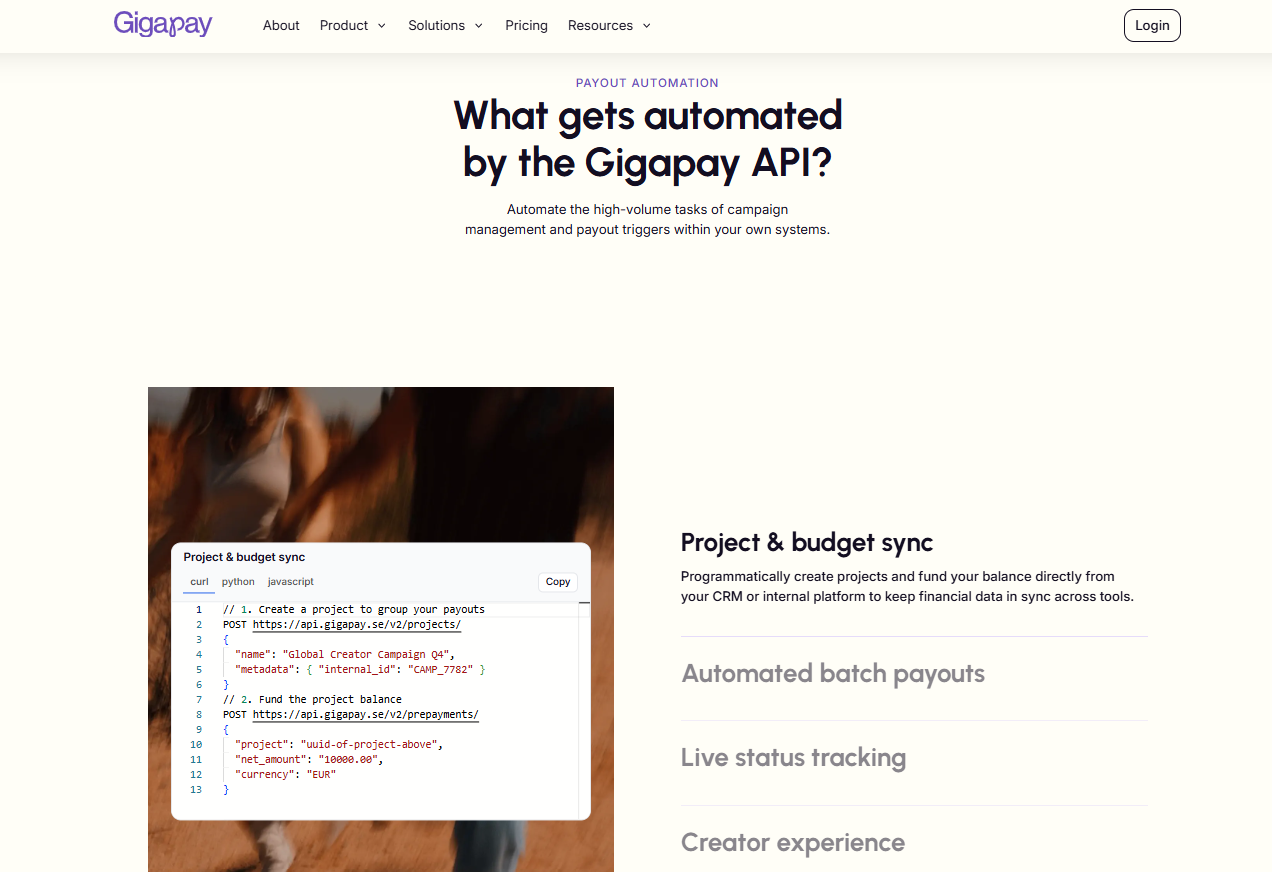Image resolution: width=1272 pixels, height=872 pixels.
Task: Expand Automated batch payouts section
Action: pos(833,674)
